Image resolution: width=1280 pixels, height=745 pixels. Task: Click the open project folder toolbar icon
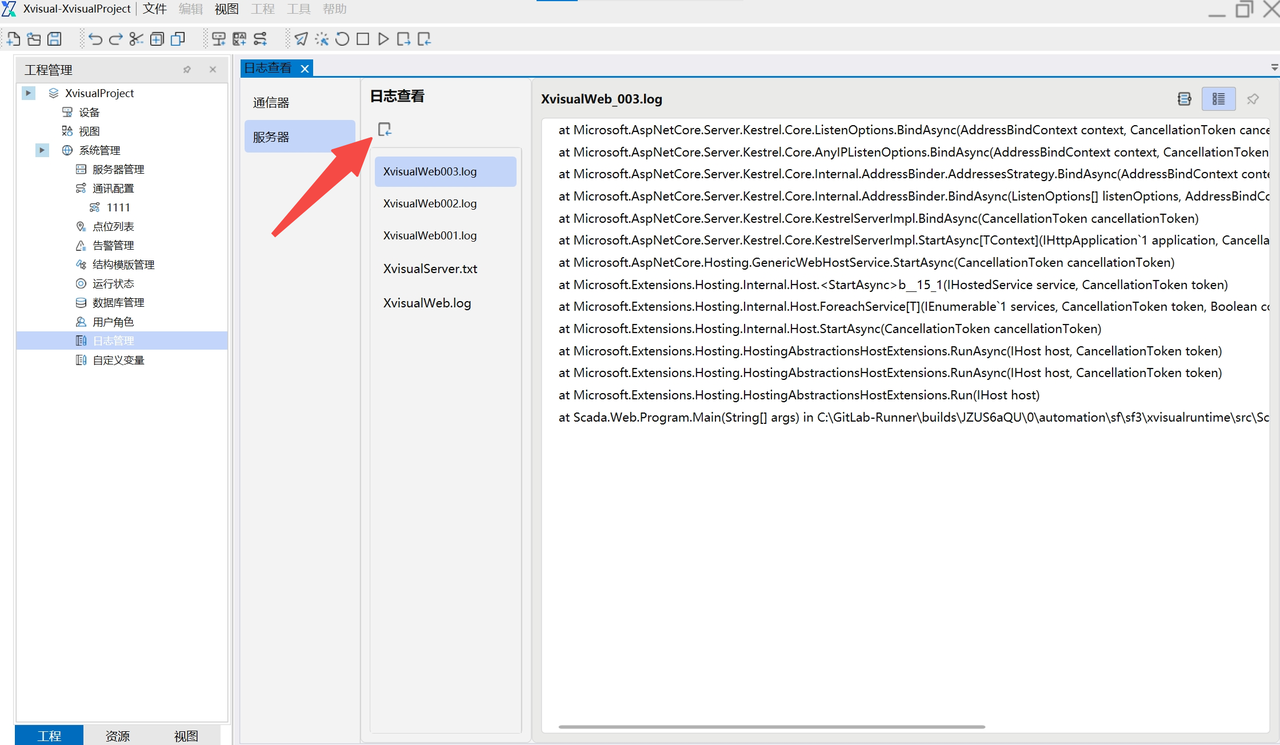[x=34, y=39]
